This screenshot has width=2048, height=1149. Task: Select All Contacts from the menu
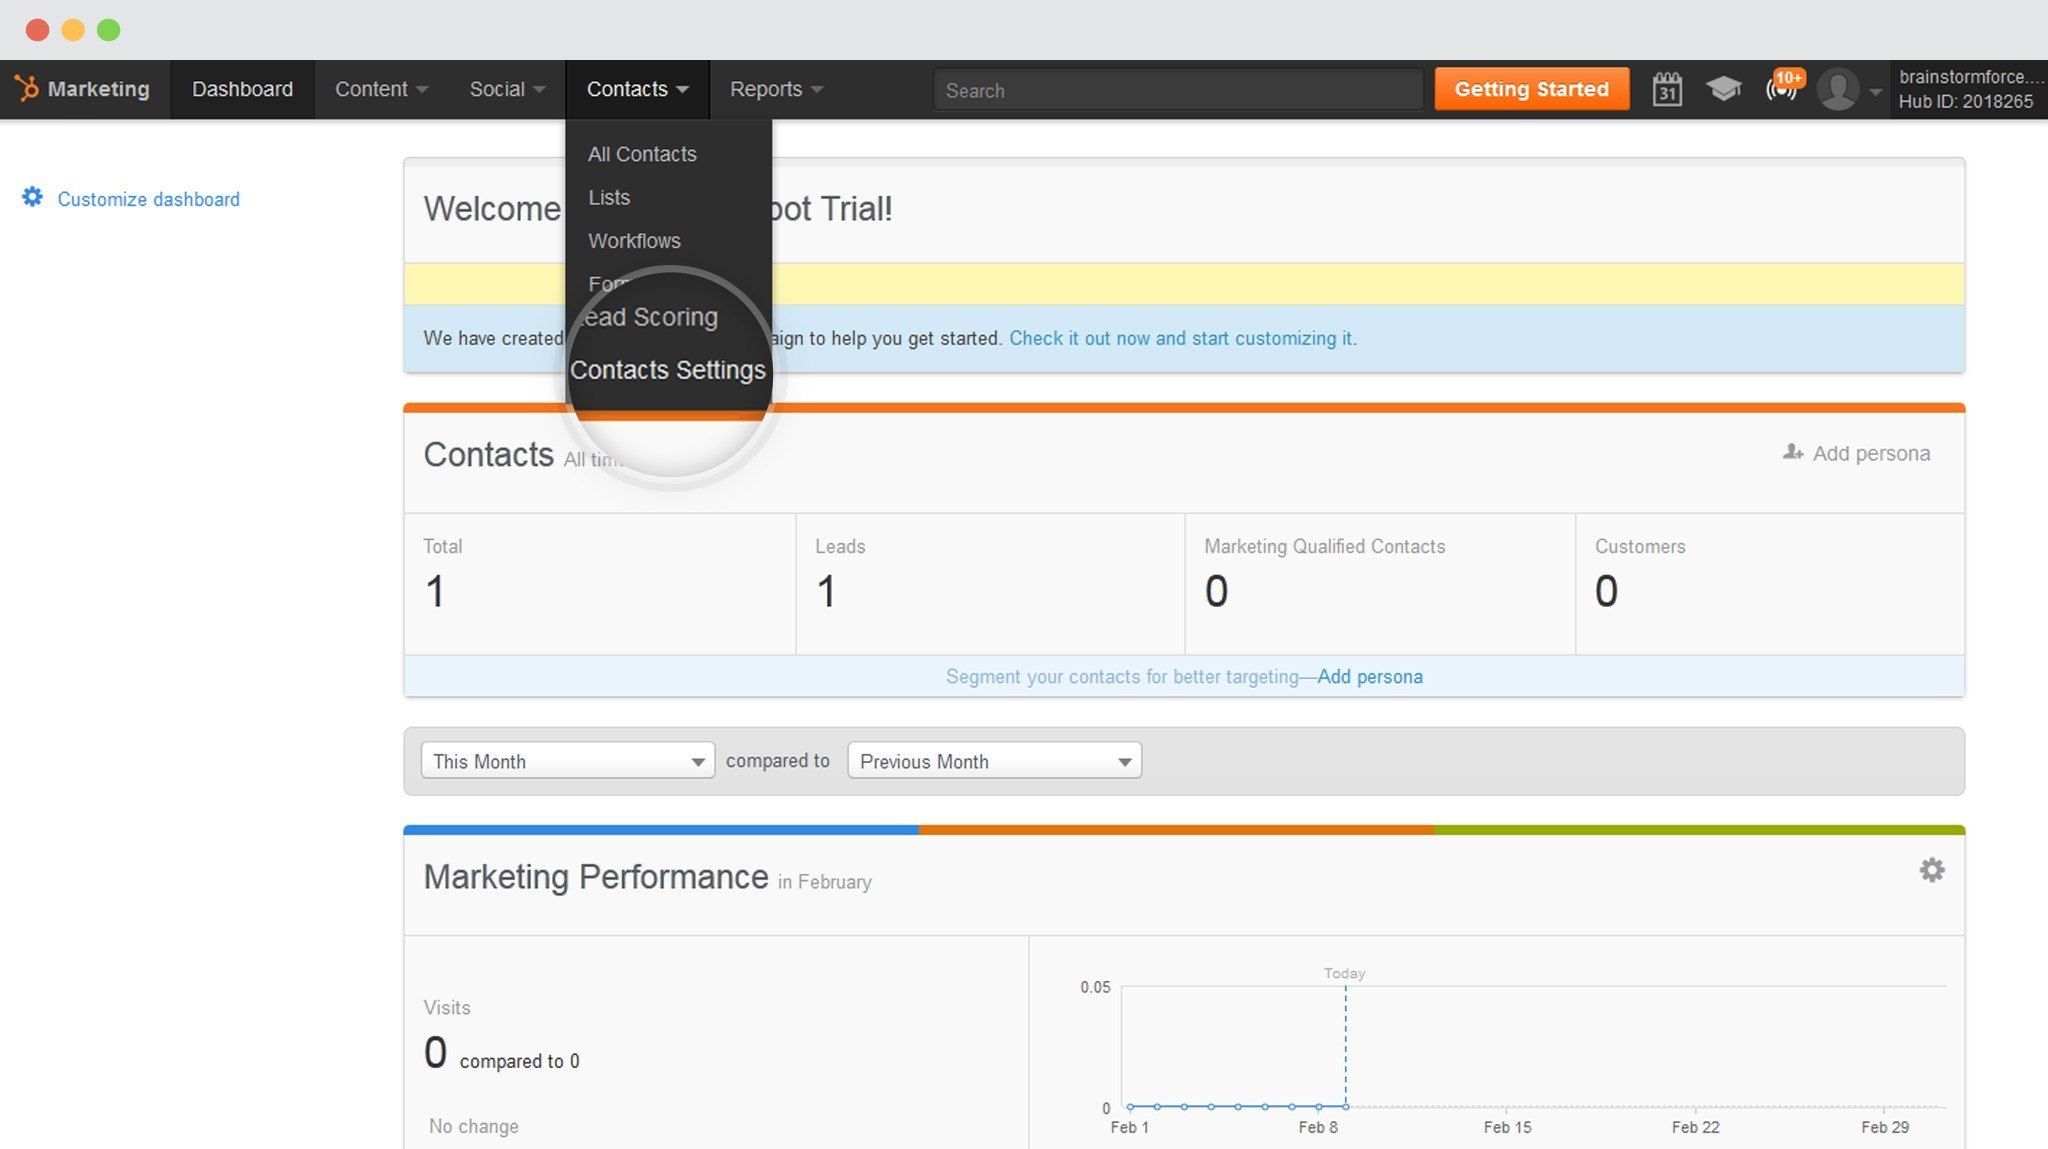click(642, 154)
